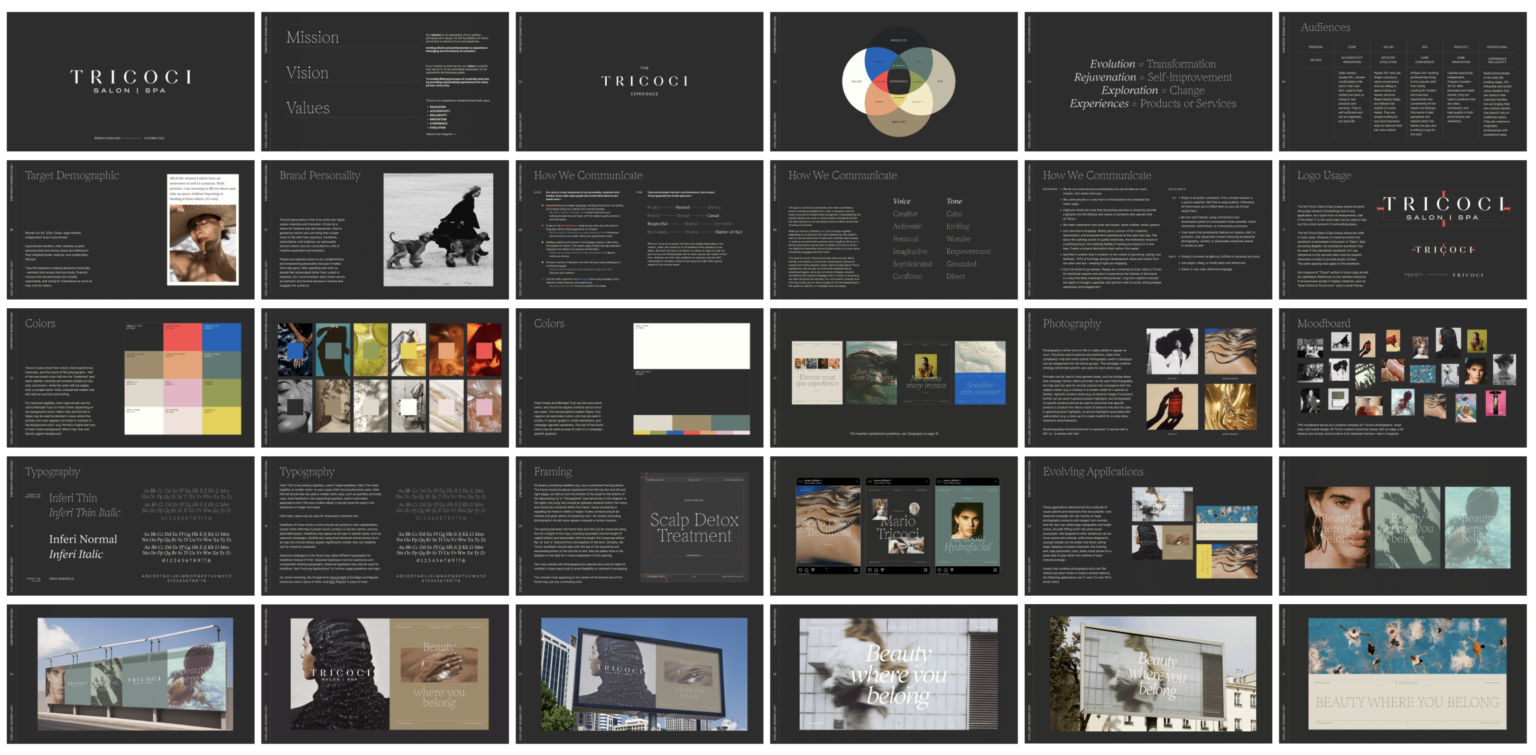Screen dimensions: 1536x755
Task: Select the Evolution ≠ Transformation slide
Action: 1148,81
